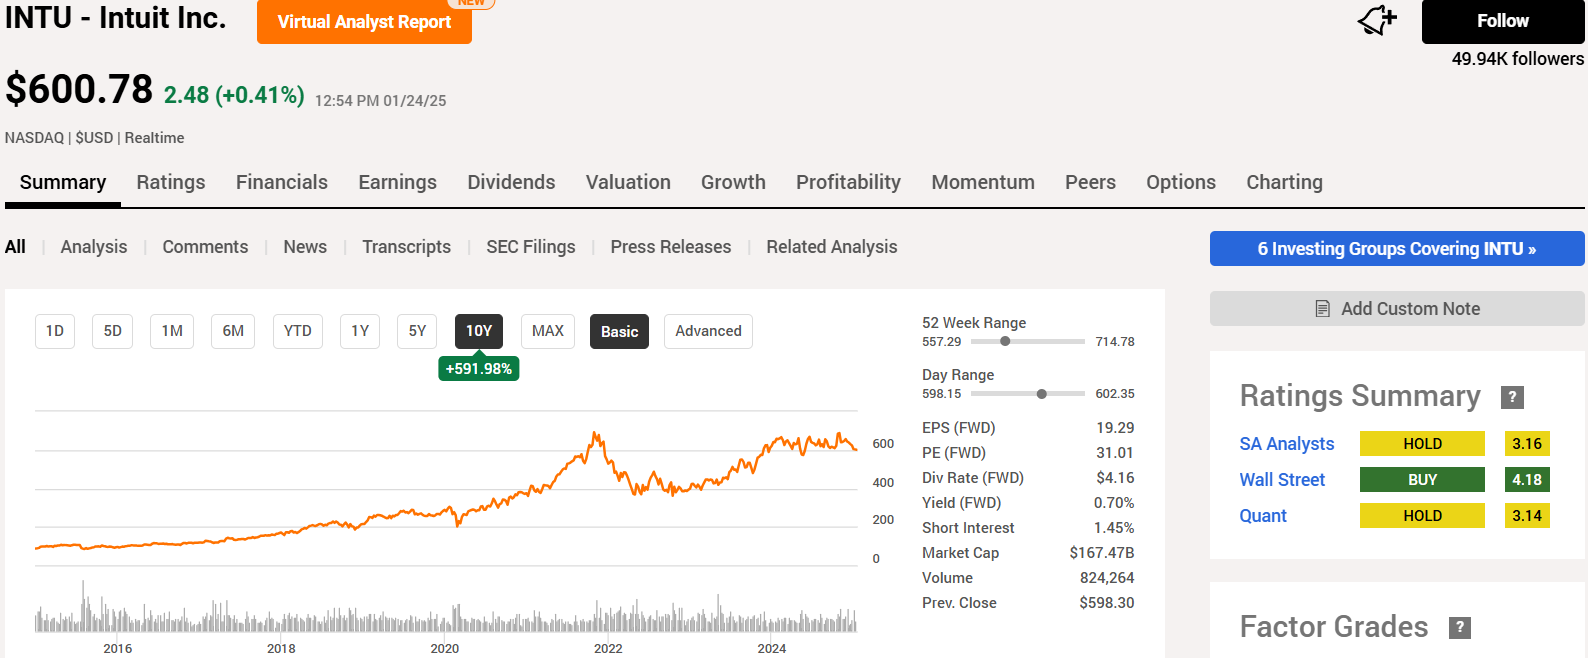Screen dimensions: 1588x658
Task: Filter feed by Transcripts
Action: tap(406, 247)
